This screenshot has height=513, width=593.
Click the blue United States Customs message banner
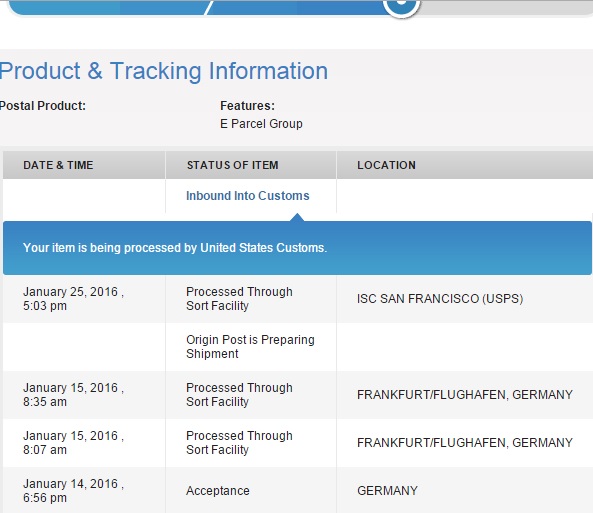297,248
